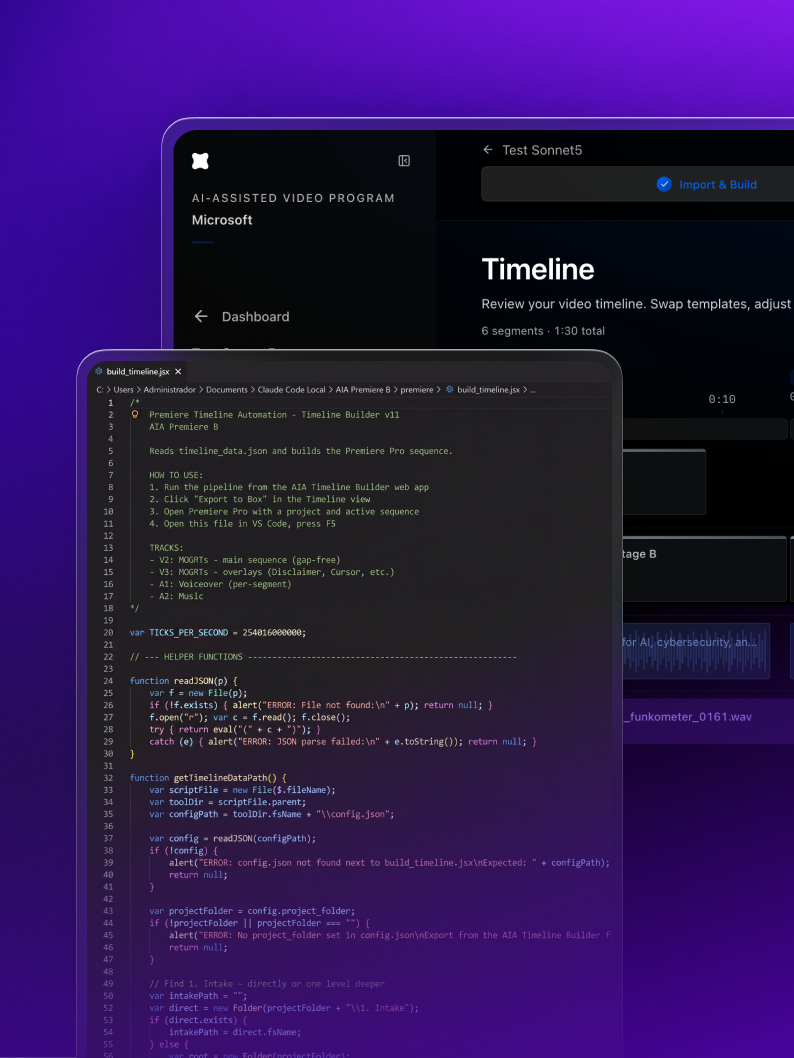Open build_timeline.jsx breadcrumb file entry

click(x=488, y=390)
